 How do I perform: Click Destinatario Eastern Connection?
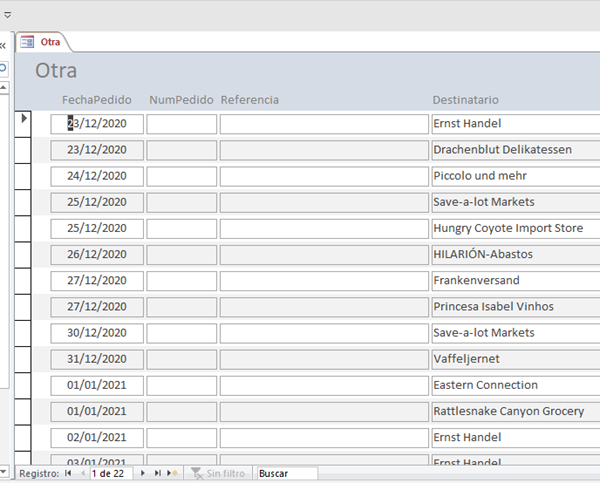coord(516,385)
